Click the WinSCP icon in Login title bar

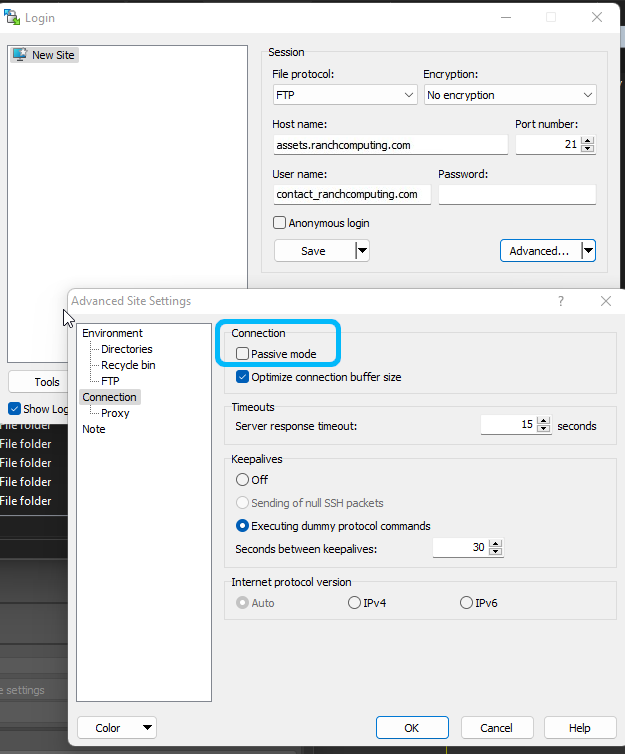click(12, 17)
